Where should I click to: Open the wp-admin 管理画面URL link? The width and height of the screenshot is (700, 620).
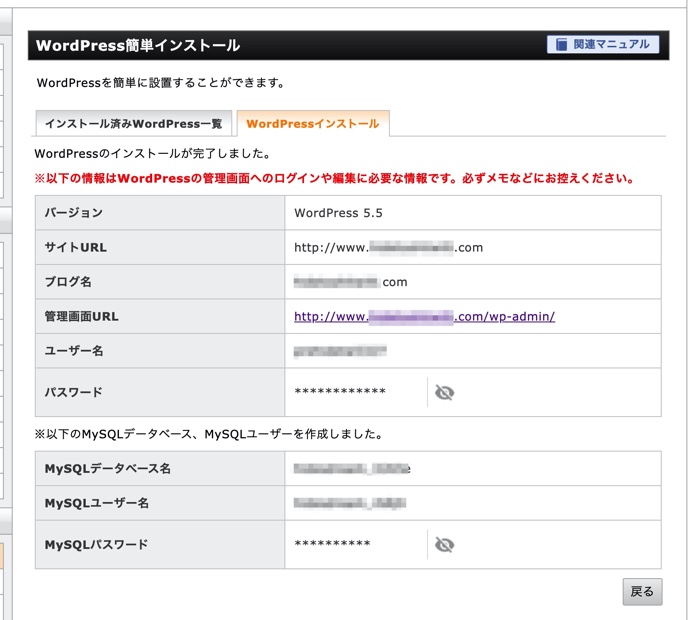[424, 316]
